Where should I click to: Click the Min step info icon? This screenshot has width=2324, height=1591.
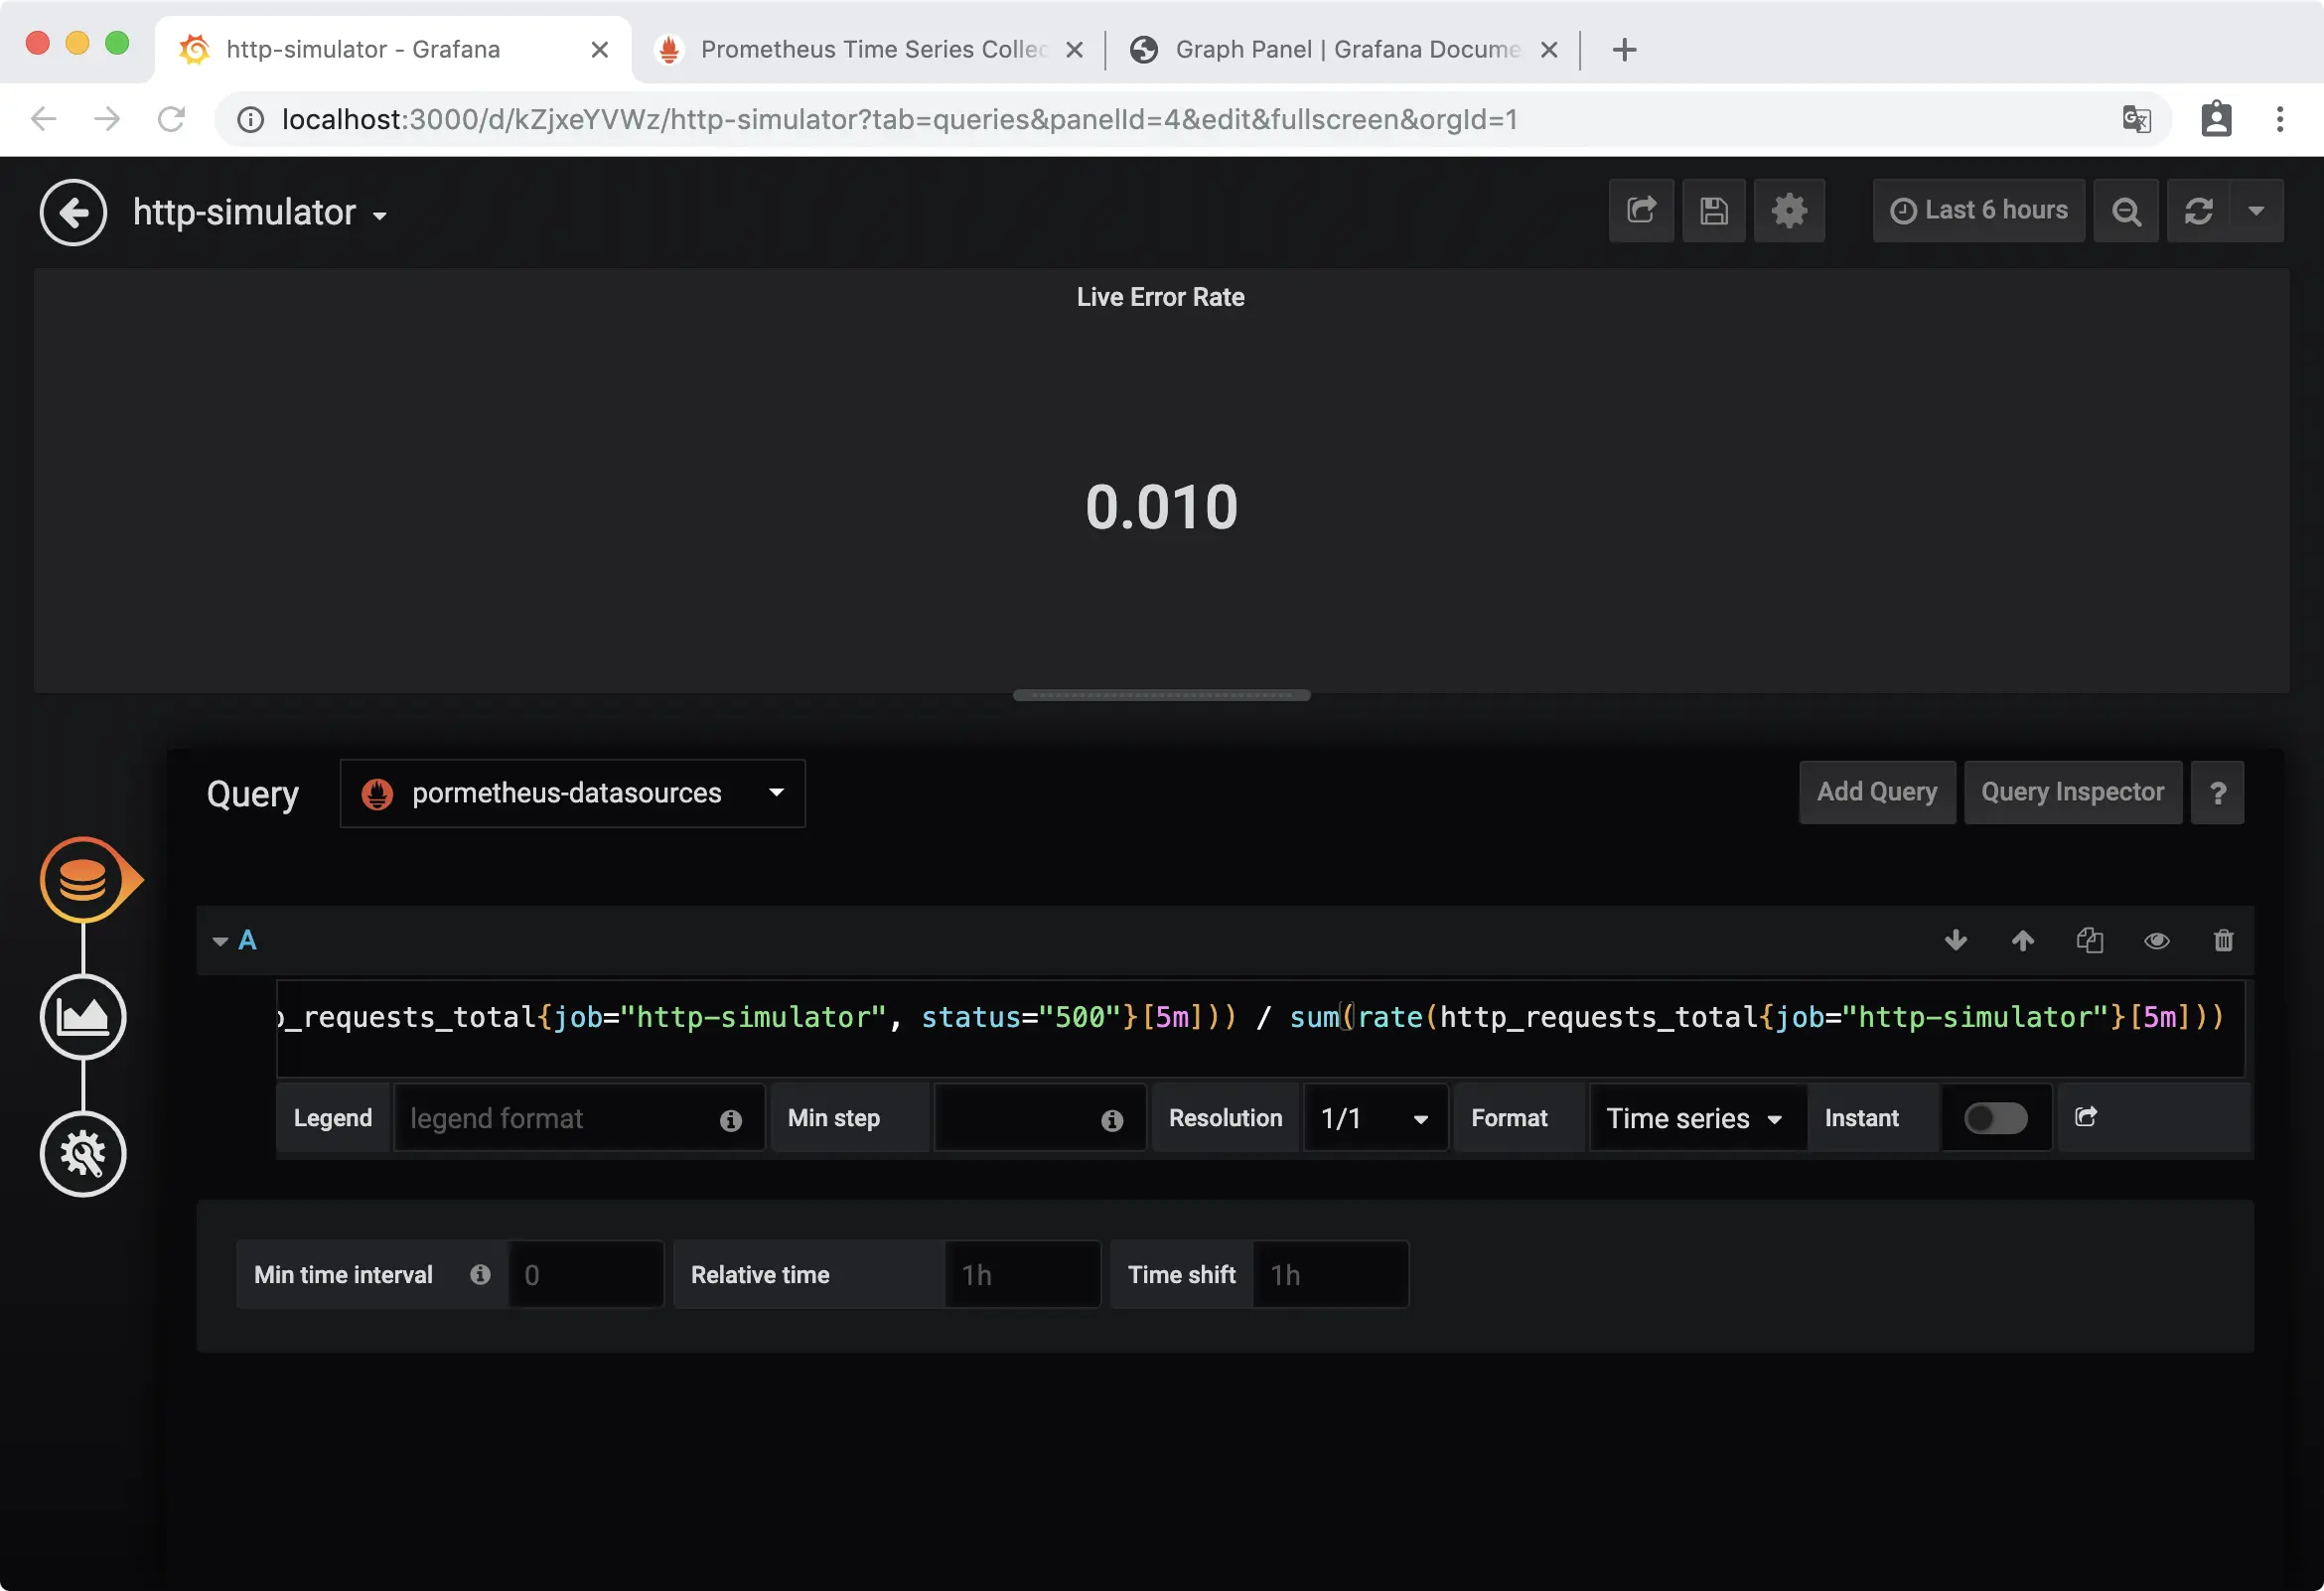point(1112,1120)
